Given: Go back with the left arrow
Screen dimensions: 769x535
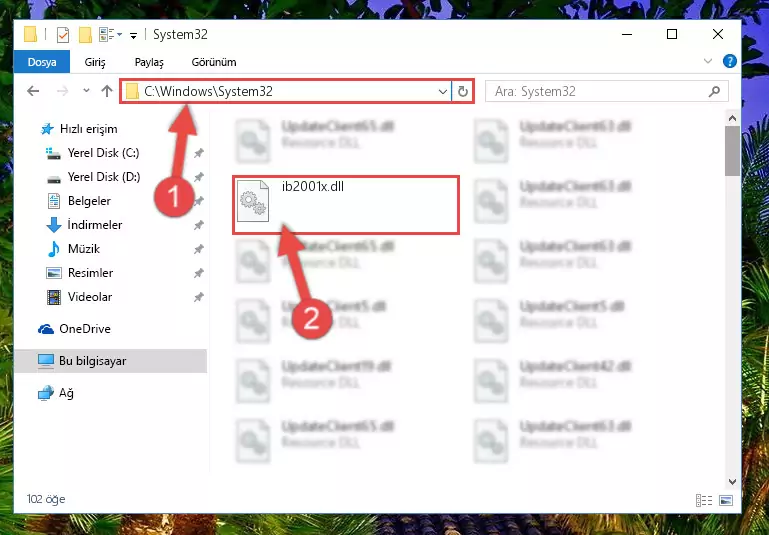Looking at the screenshot, I should (x=33, y=91).
